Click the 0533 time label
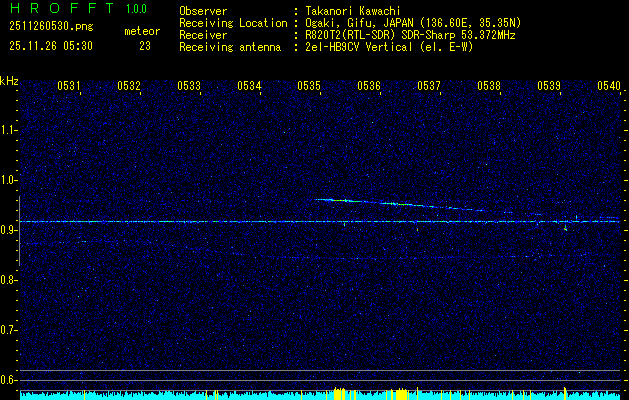629x400 pixels. (189, 87)
